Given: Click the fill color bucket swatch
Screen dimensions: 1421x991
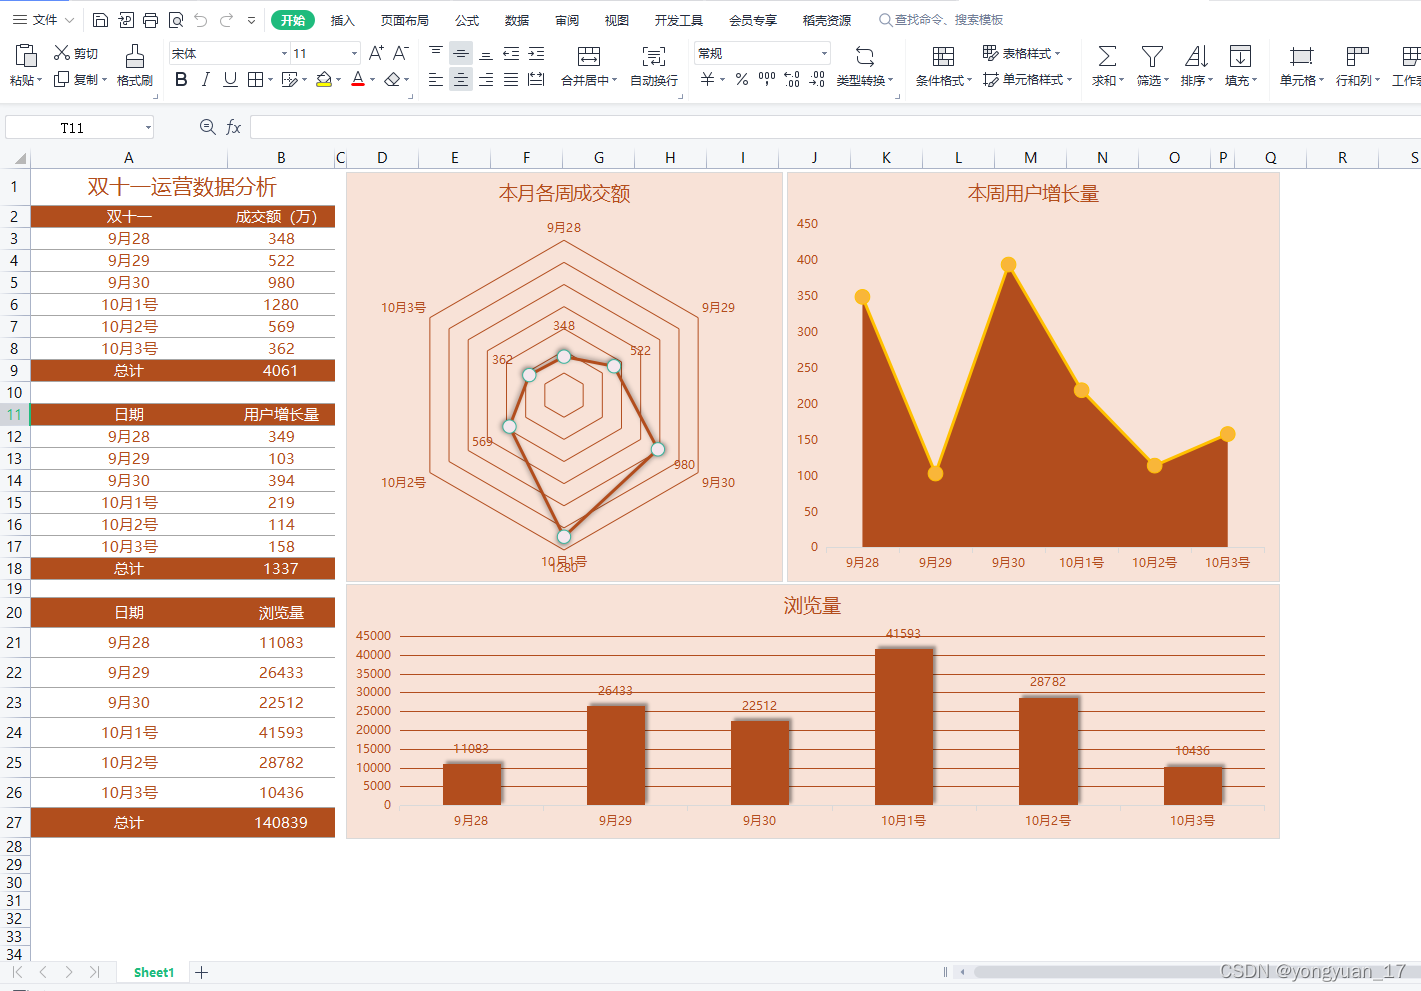Looking at the screenshot, I should pyautogui.click(x=323, y=79).
